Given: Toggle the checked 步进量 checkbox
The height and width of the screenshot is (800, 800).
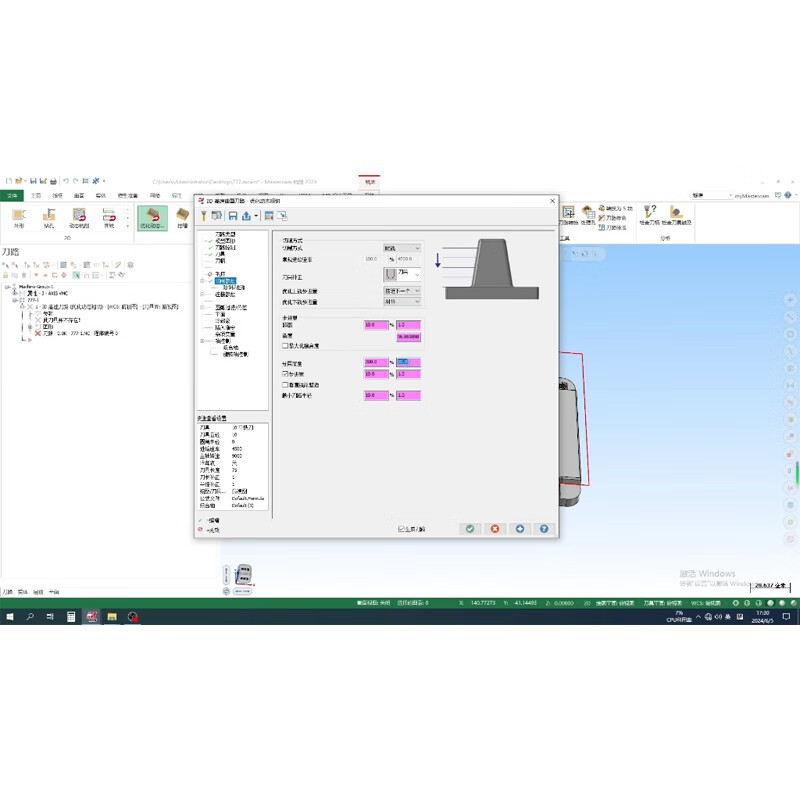Looking at the screenshot, I should point(285,374).
